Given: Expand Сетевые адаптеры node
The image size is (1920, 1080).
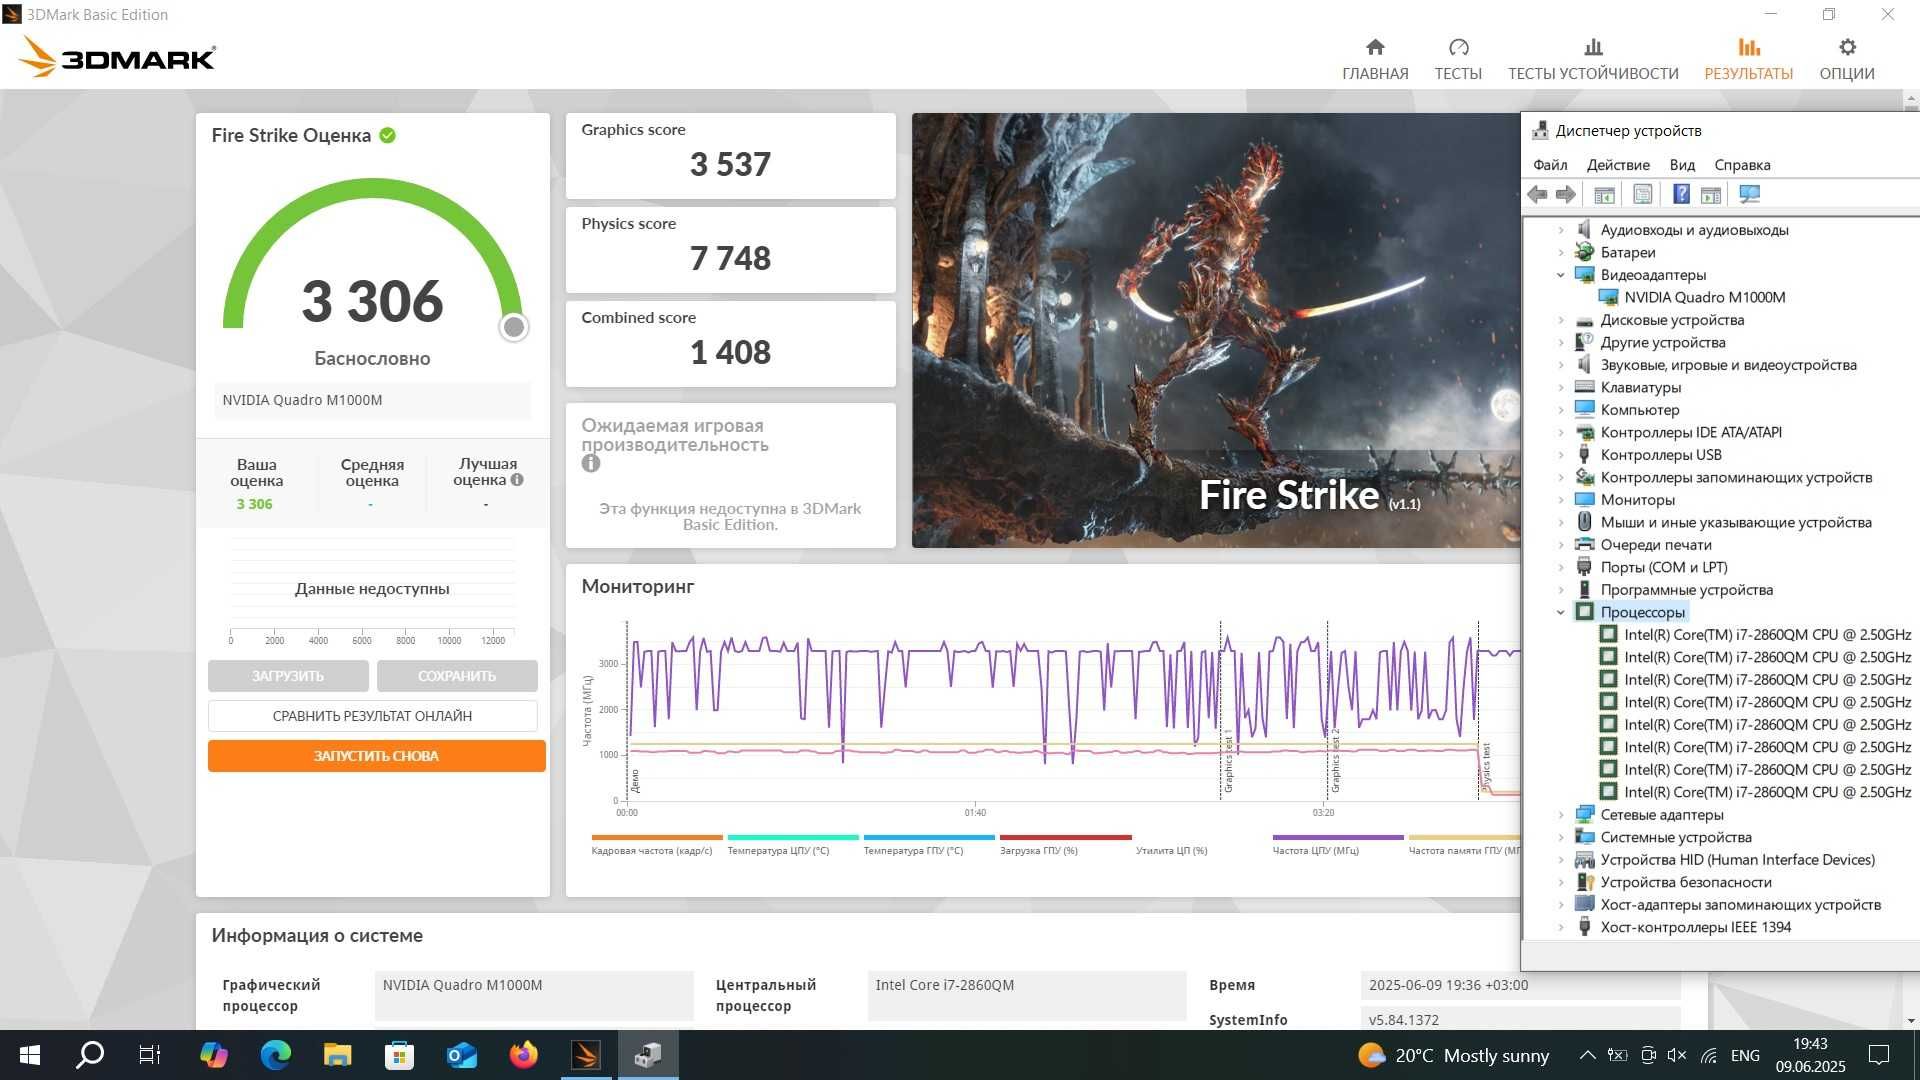Looking at the screenshot, I should [x=1561, y=815].
